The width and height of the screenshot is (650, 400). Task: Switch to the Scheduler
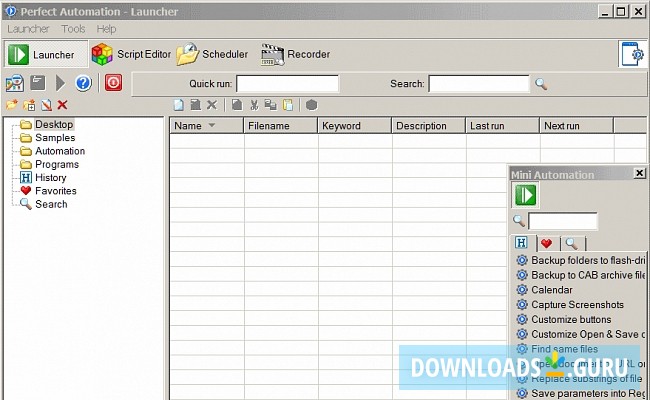click(x=212, y=54)
